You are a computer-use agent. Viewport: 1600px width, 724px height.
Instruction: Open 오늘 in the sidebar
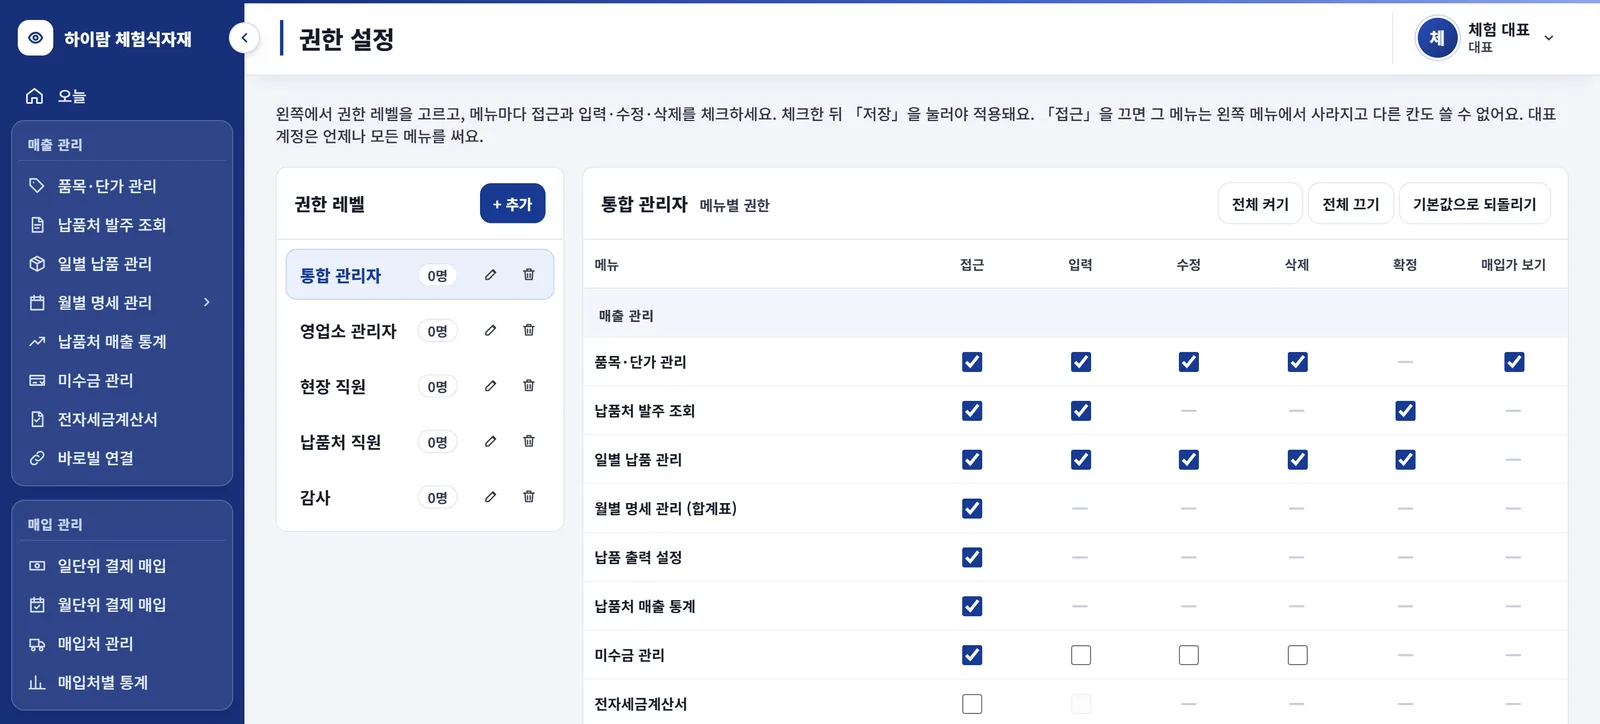[x=122, y=96]
